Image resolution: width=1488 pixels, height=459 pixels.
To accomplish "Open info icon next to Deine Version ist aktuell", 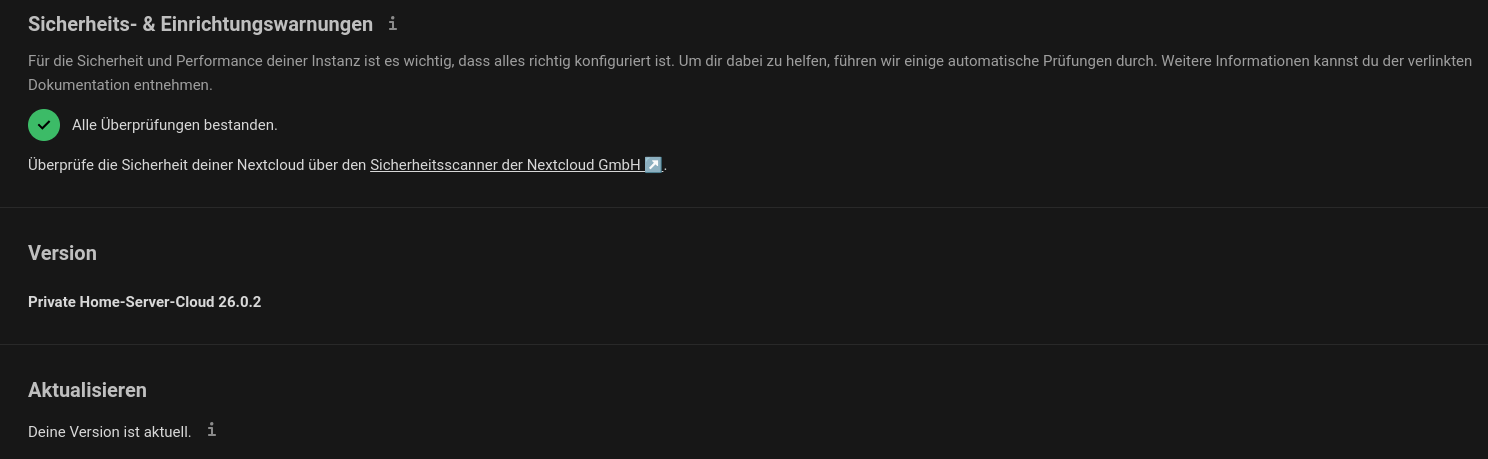I will point(211,430).
